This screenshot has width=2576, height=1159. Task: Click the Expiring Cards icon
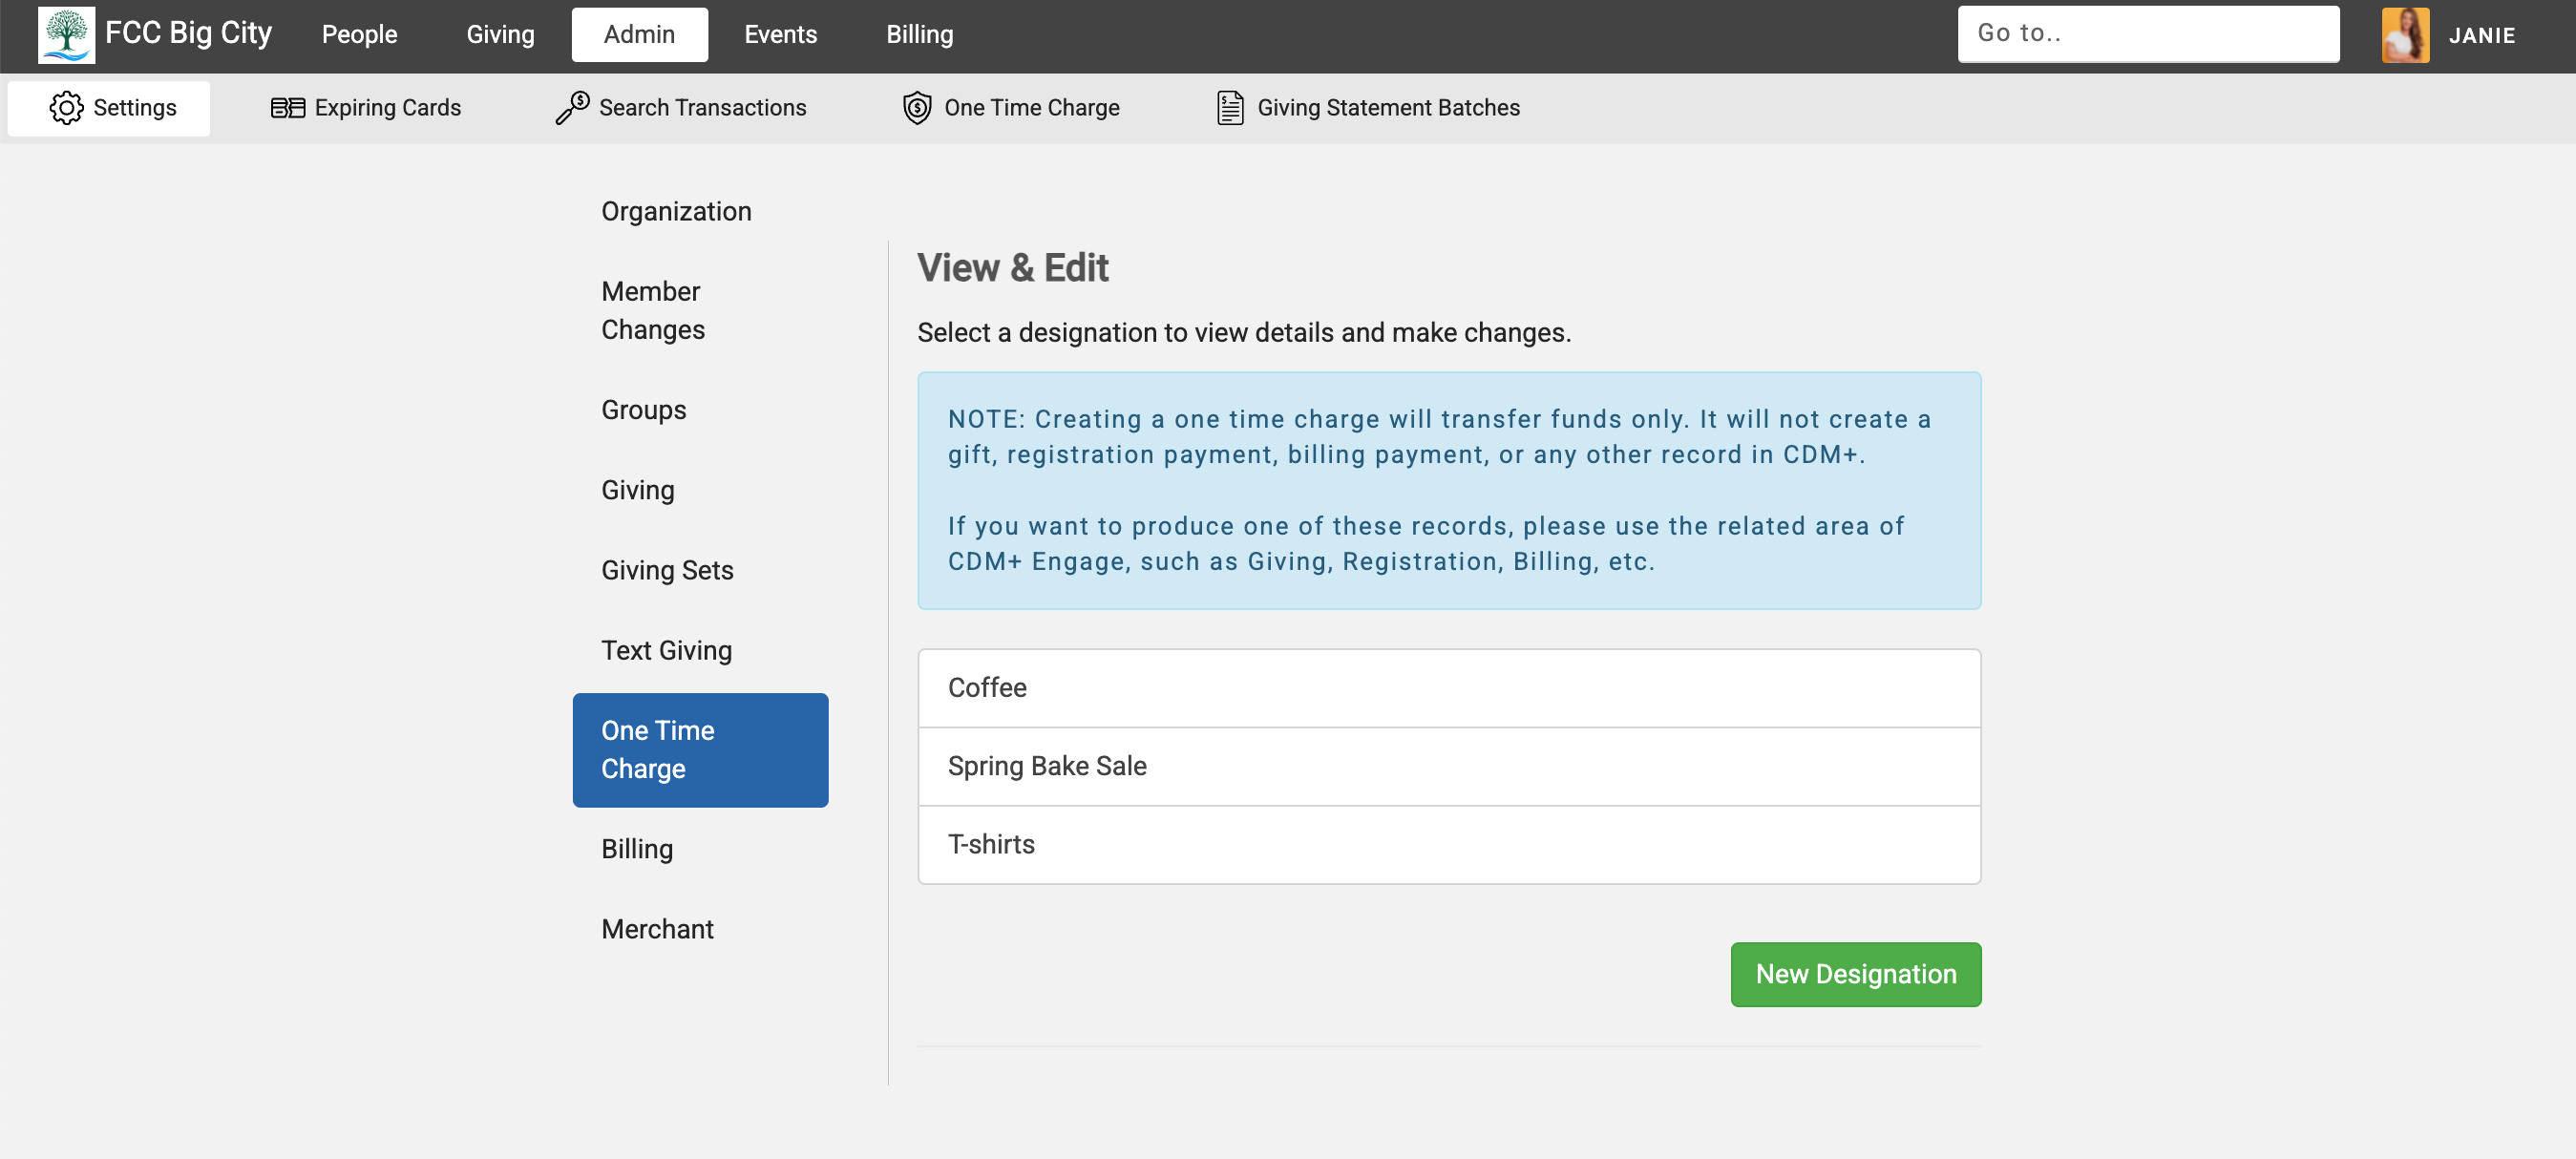point(288,107)
